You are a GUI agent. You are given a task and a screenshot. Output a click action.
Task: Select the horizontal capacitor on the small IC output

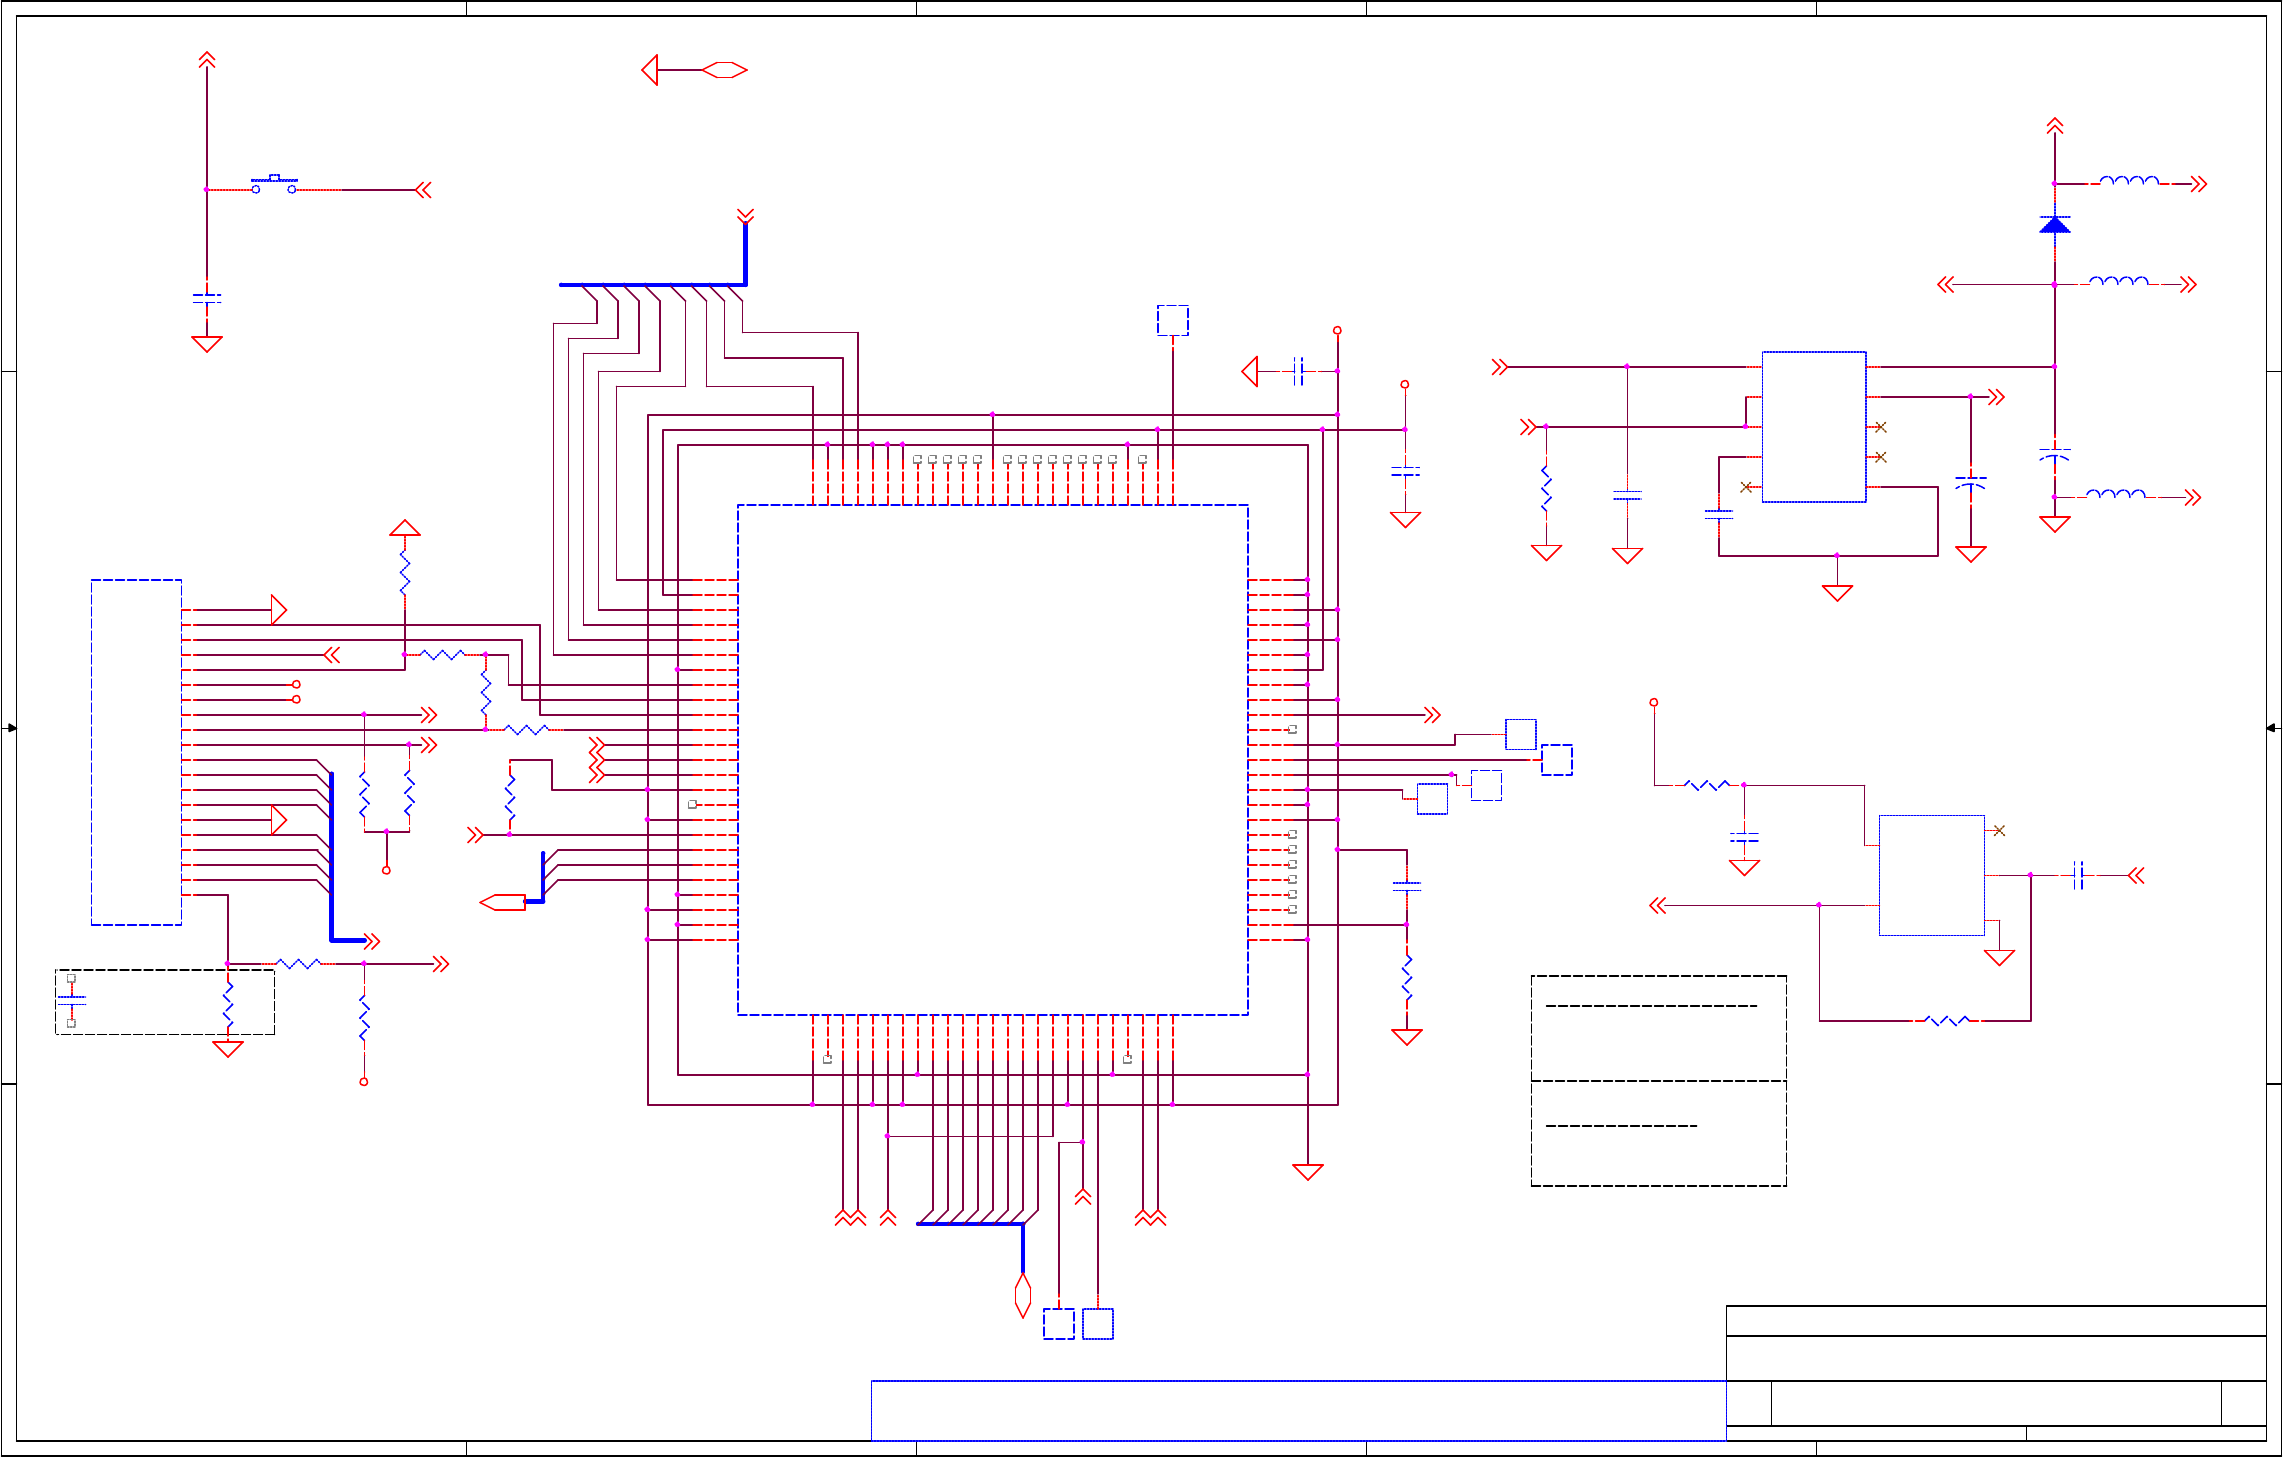(2078, 875)
